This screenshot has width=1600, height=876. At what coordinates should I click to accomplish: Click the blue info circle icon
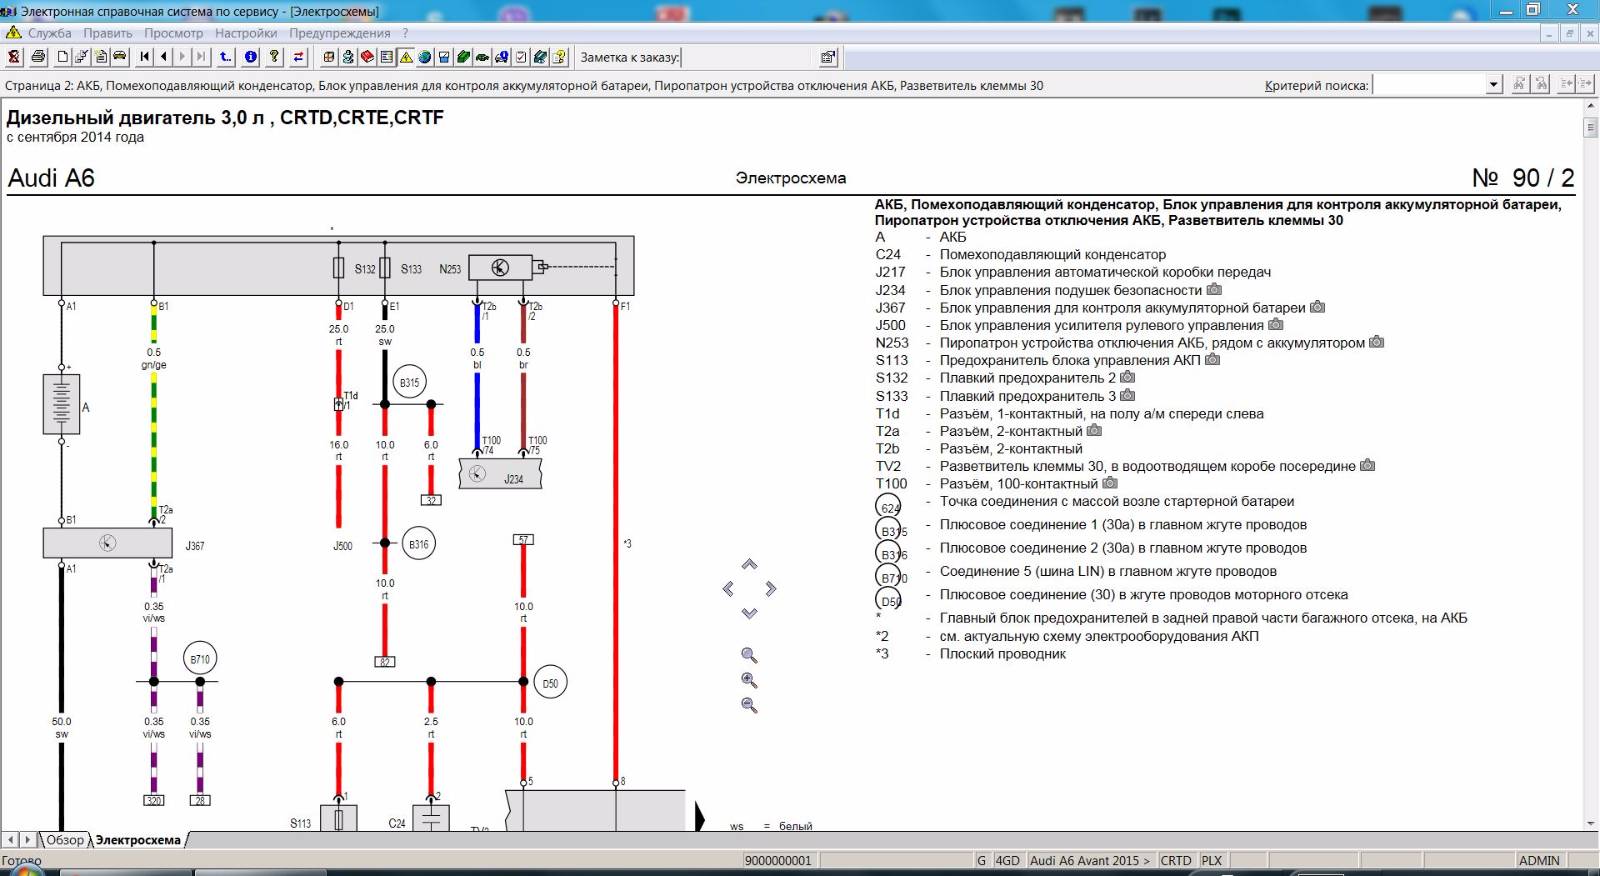click(x=251, y=57)
